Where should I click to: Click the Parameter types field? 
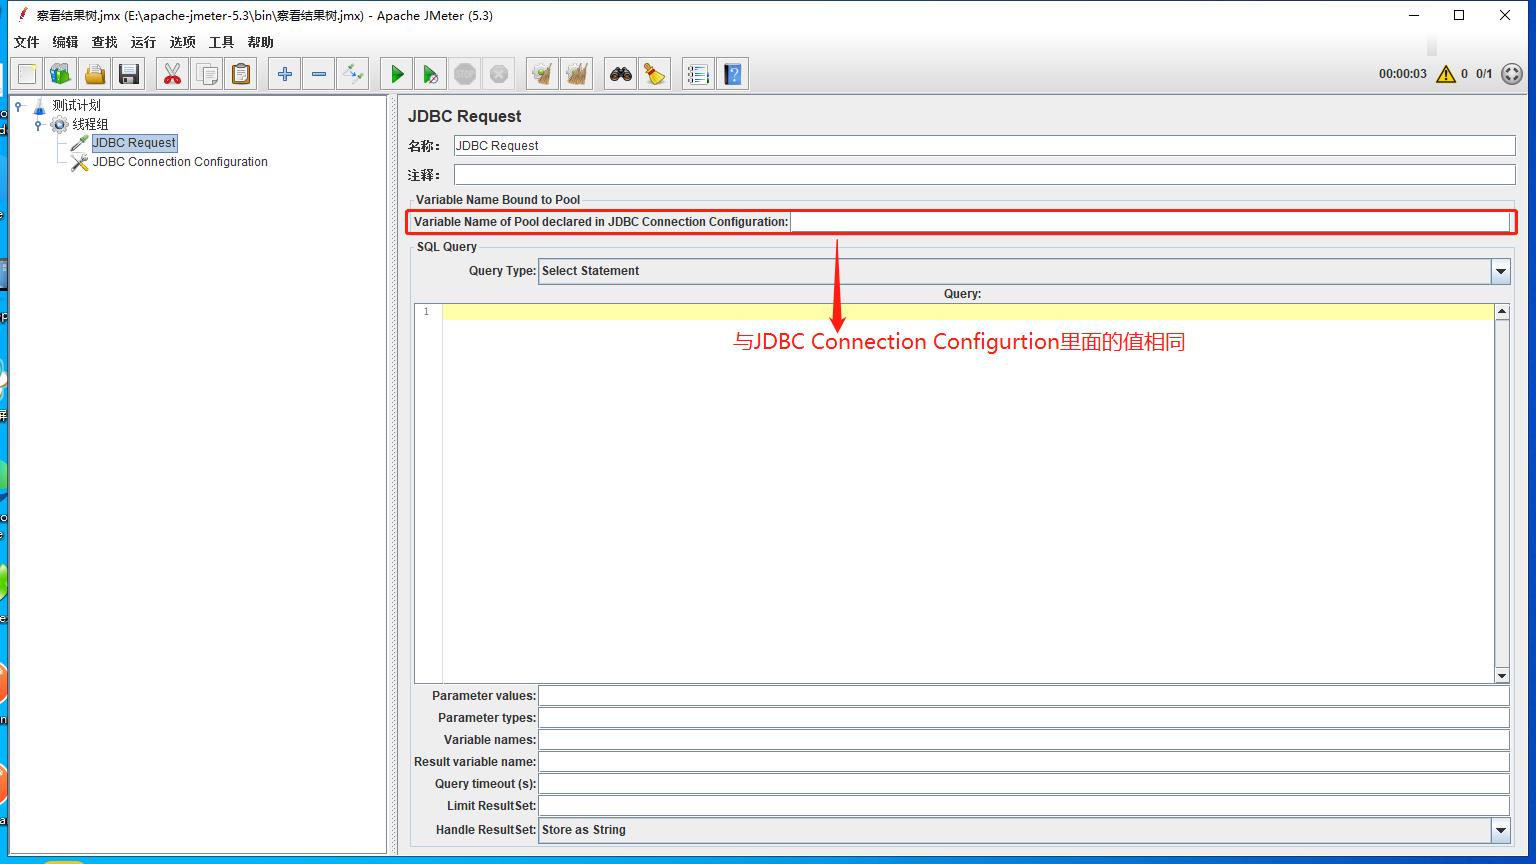click(1023, 718)
